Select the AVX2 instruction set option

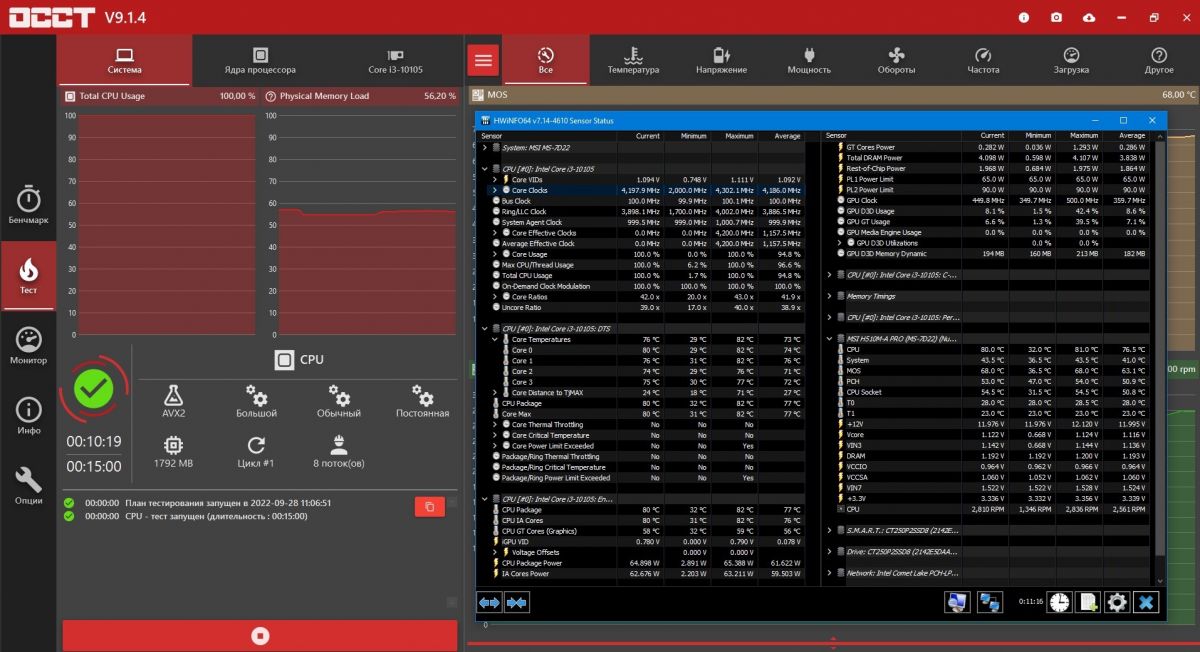pyautogui.click(x=173, y=401)
